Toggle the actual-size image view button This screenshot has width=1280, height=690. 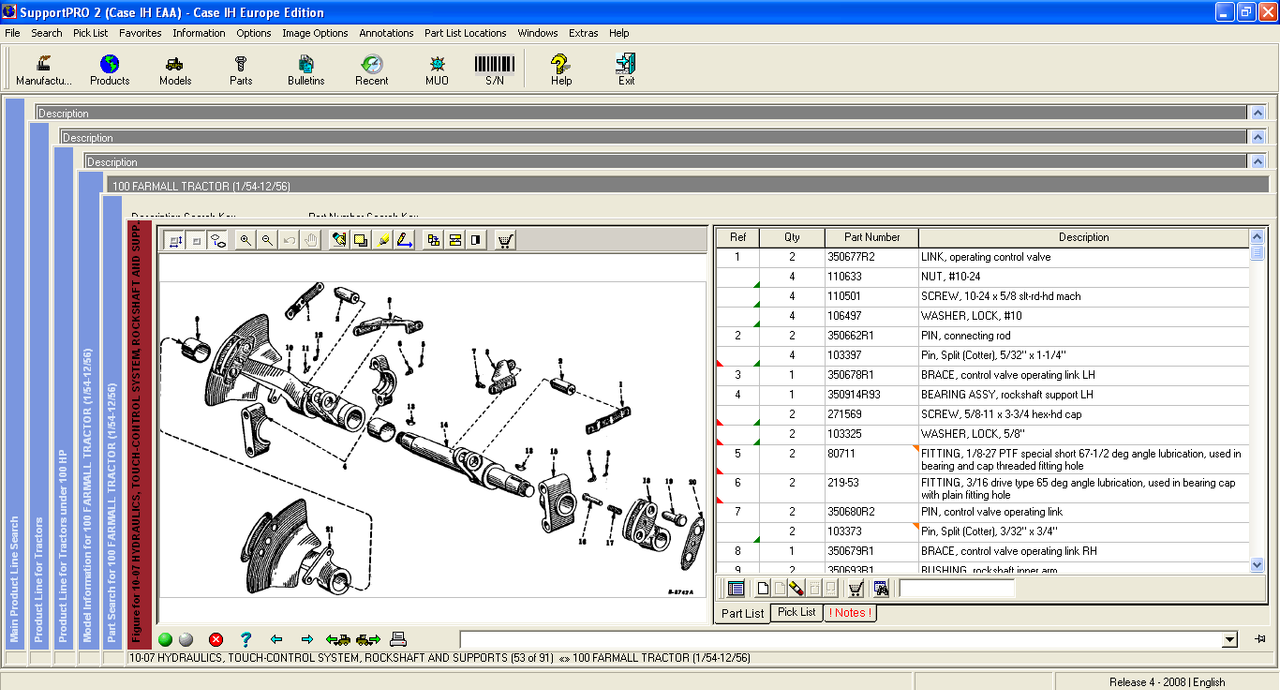[196, 240]
